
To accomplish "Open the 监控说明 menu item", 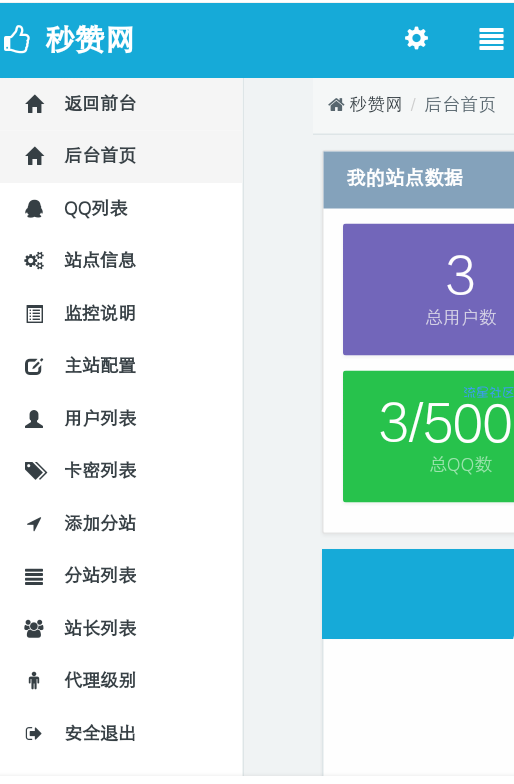I will pyautogui.click(x=122, y=314).
